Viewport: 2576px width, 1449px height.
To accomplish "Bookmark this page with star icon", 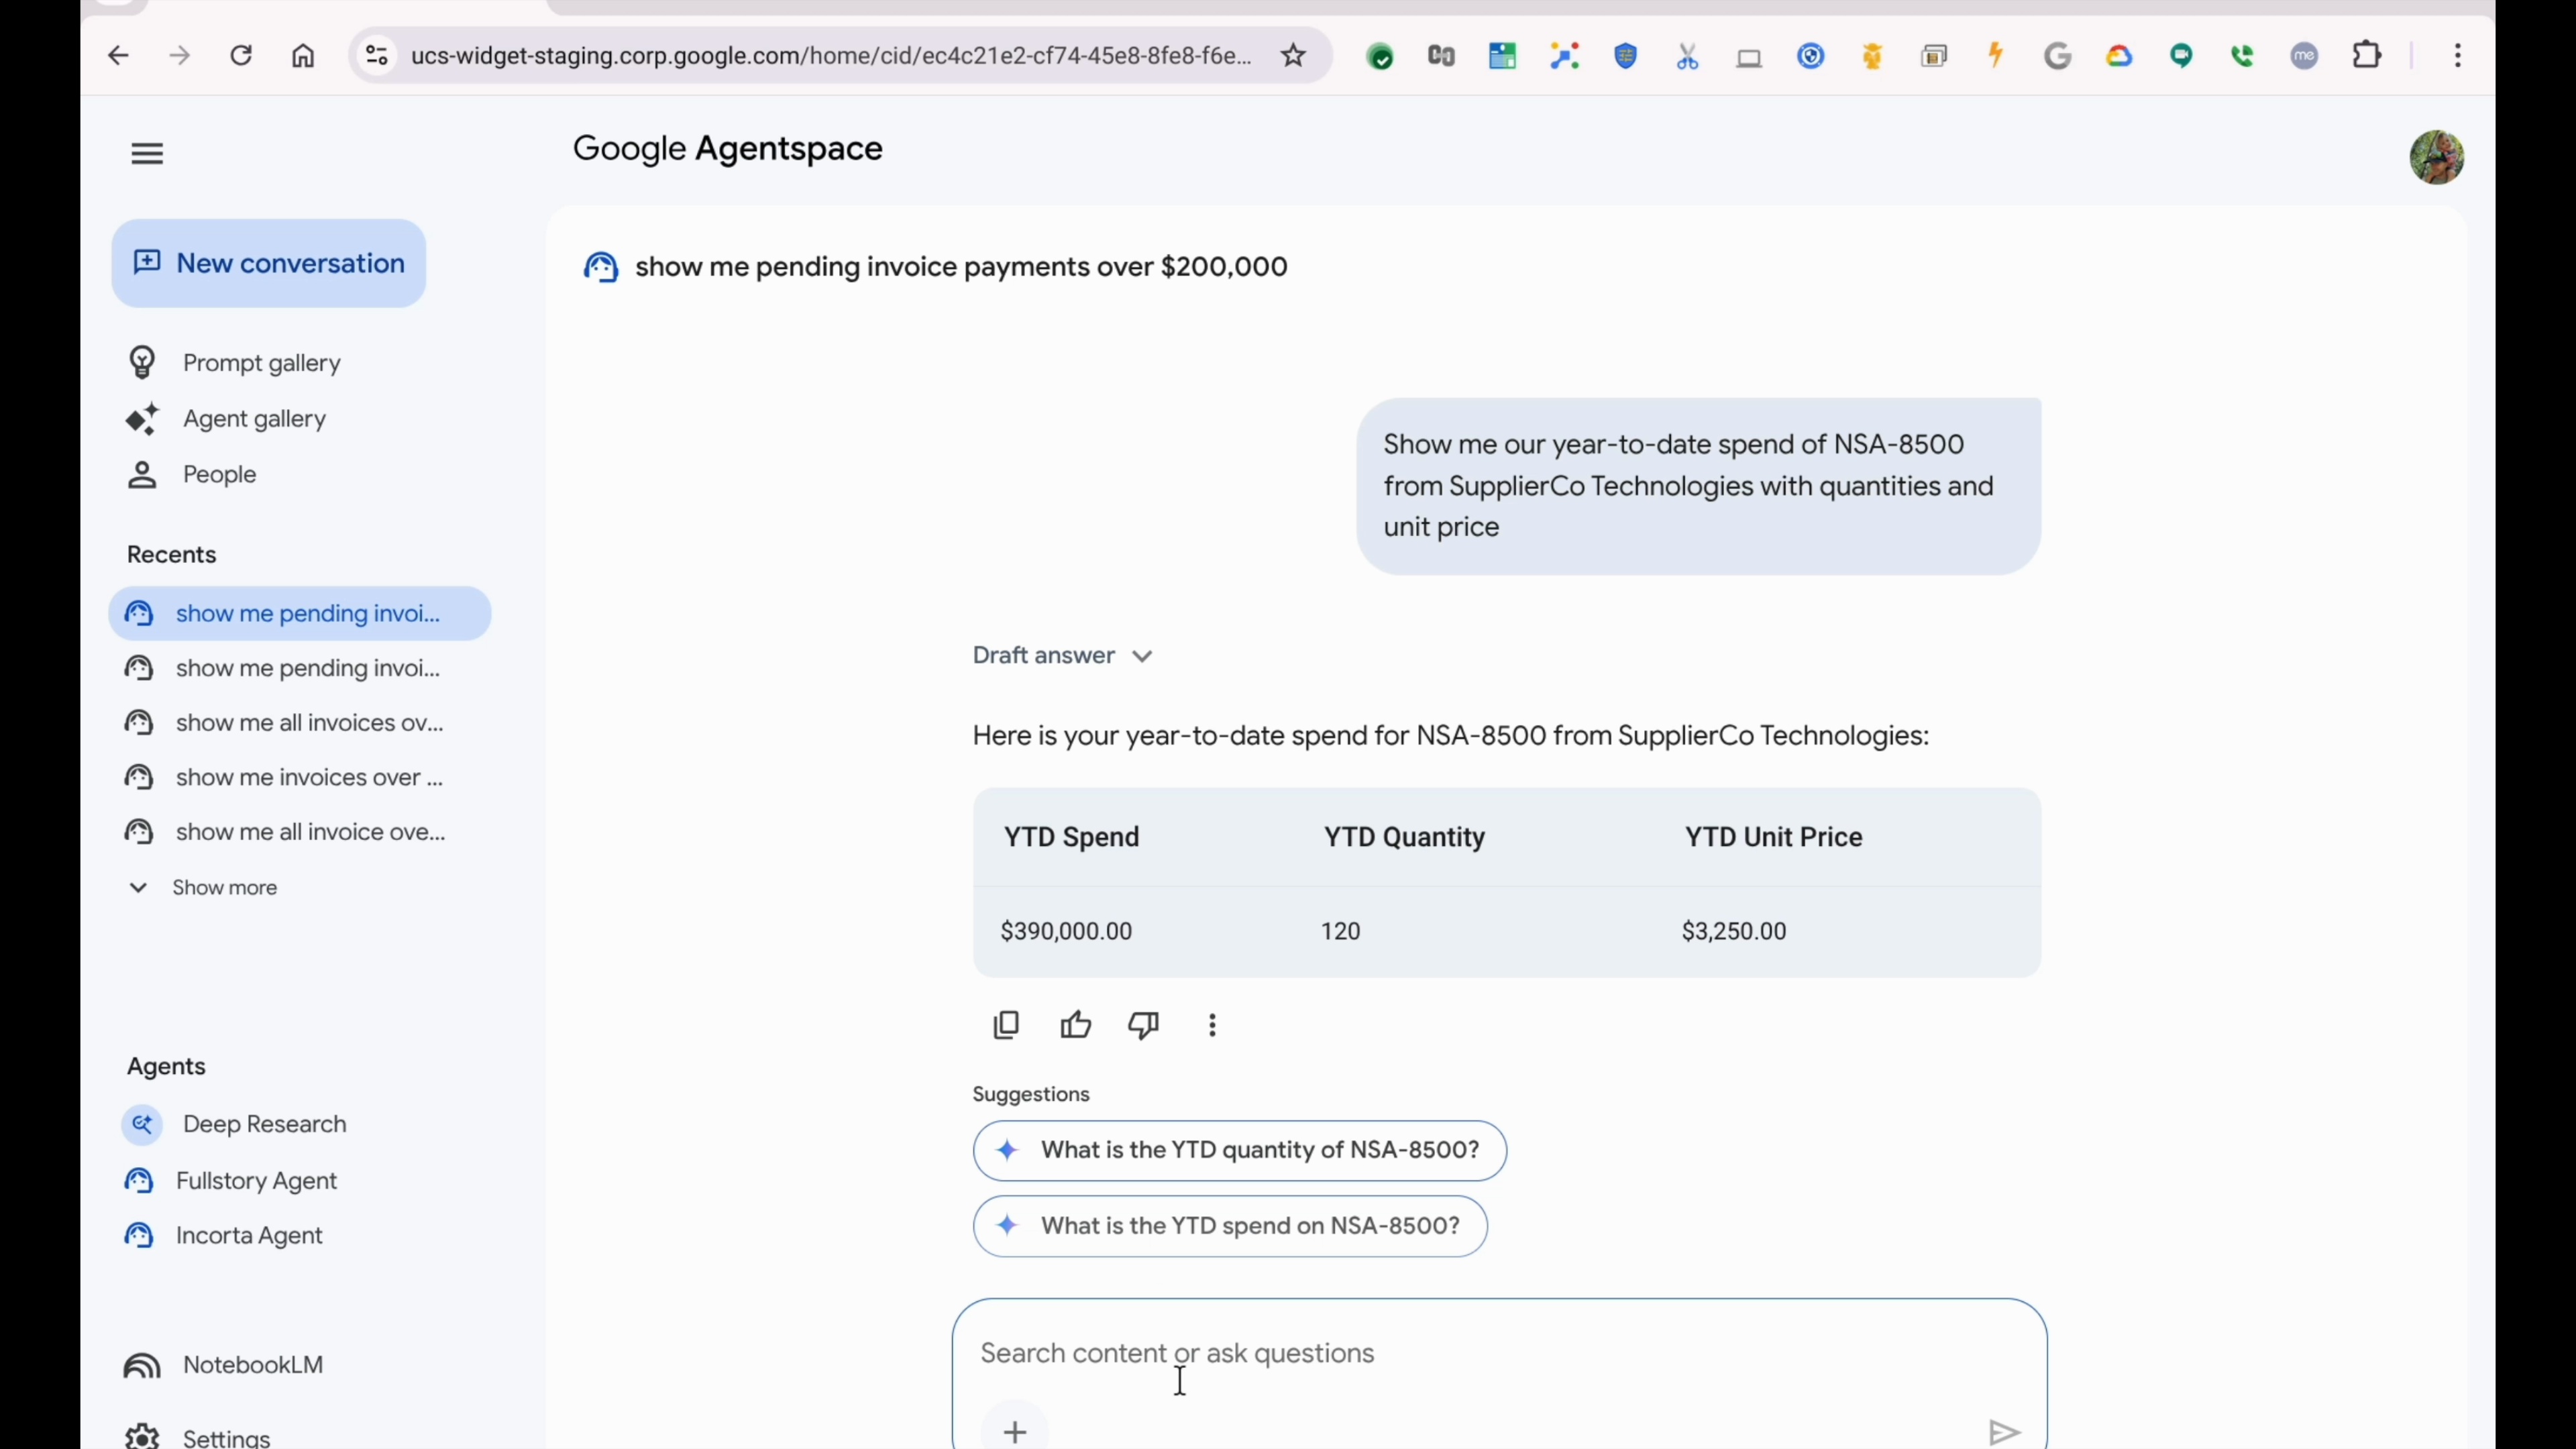I will 1293,56.
